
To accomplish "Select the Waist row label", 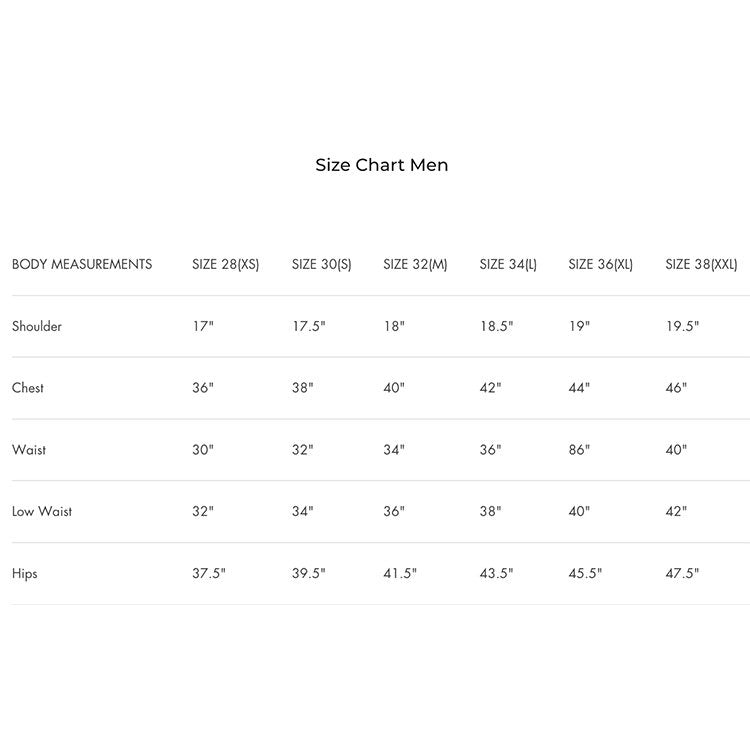I will pyautogui.click(x=29, y=450).
